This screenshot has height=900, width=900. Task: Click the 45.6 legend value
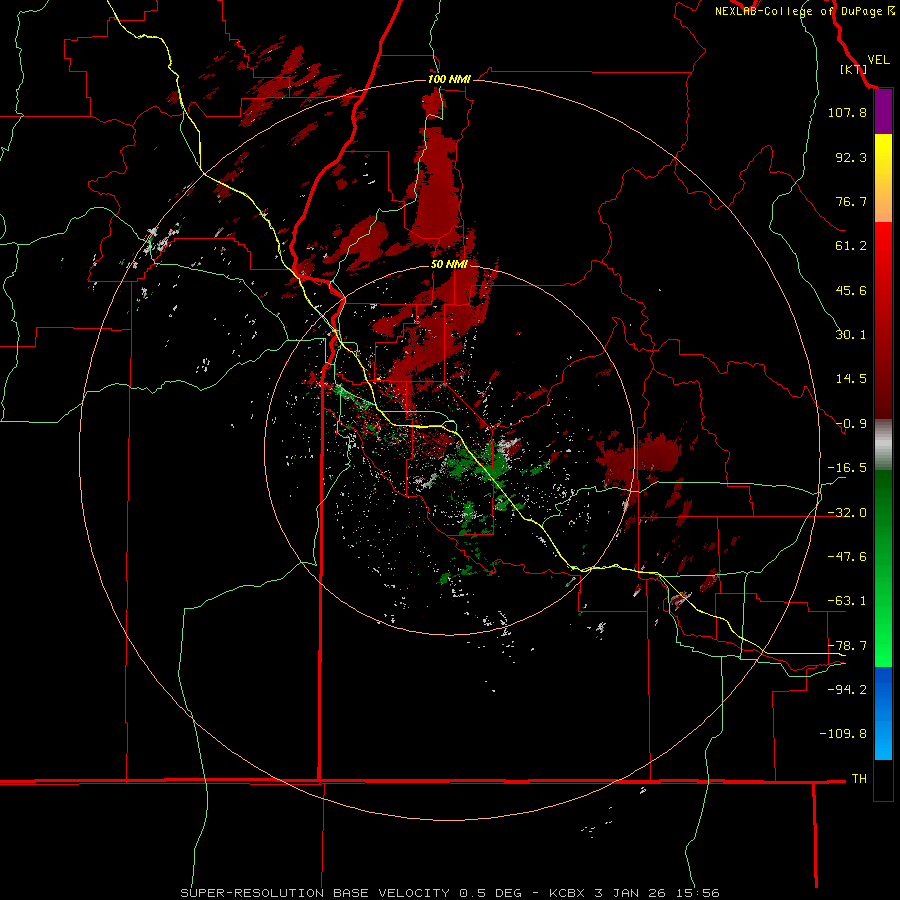(851, 290)
